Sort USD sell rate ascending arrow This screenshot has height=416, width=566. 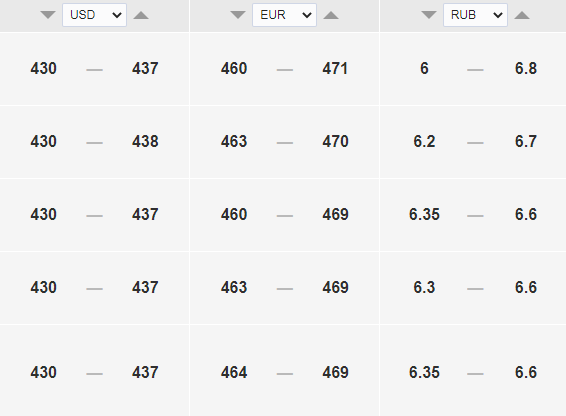pyautogui.click(x=141, y=15)
